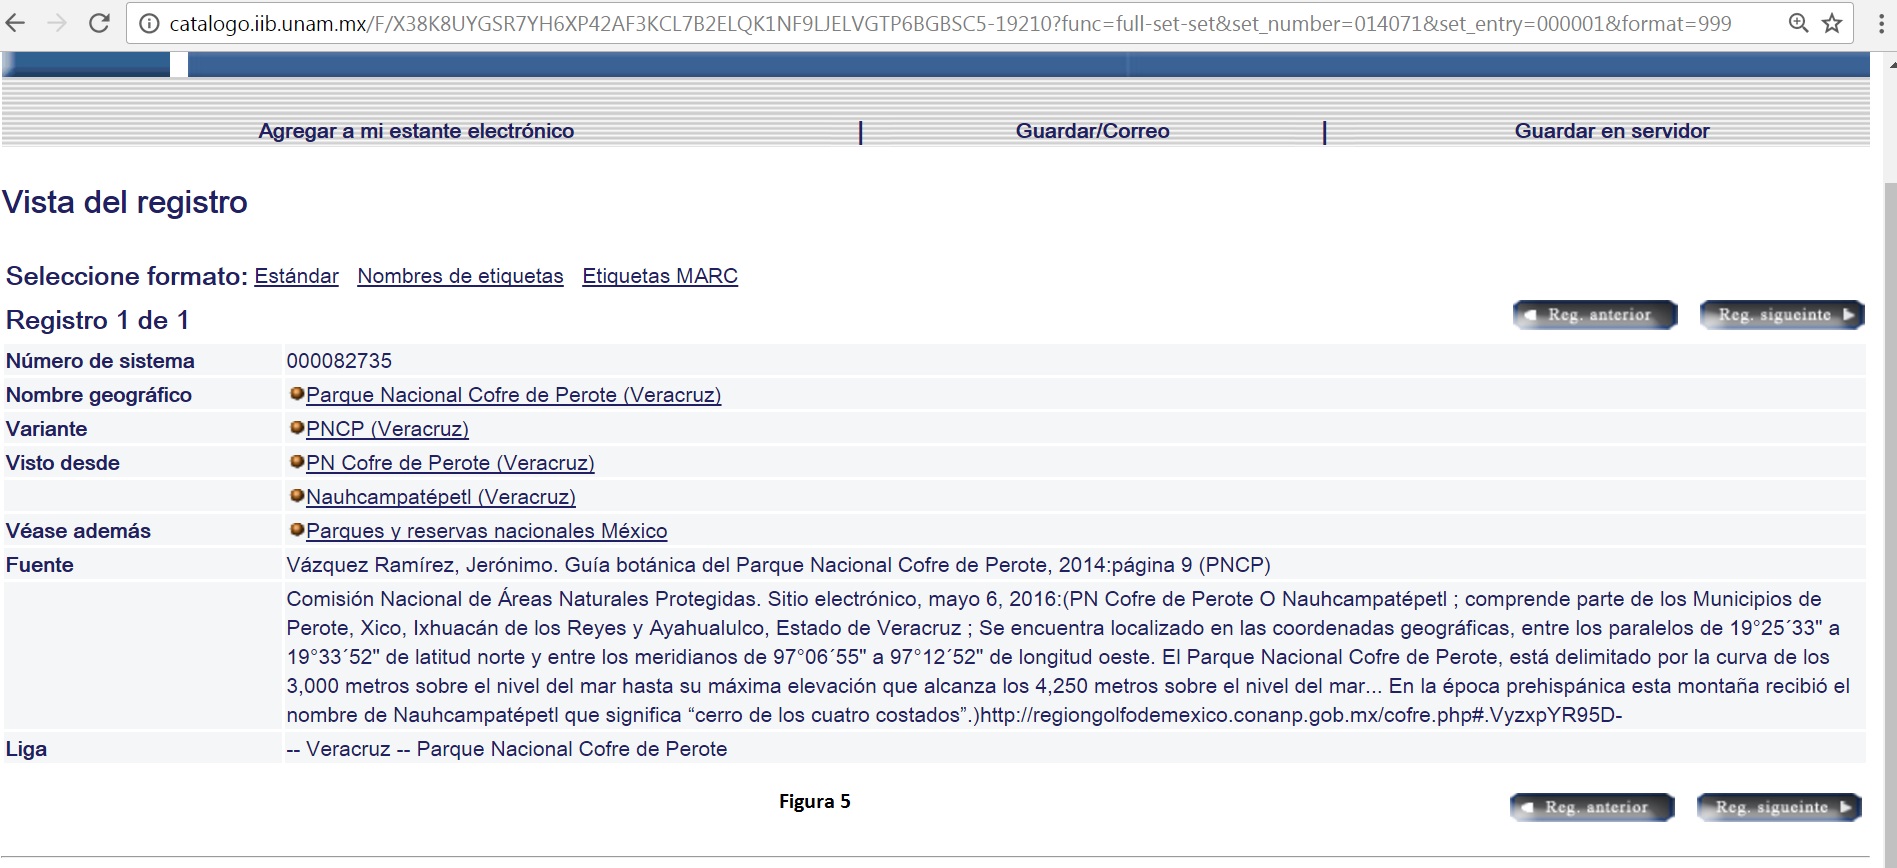Click the address bar URL field
This screenshot has height=868, width=1897.
pos(950,24)
